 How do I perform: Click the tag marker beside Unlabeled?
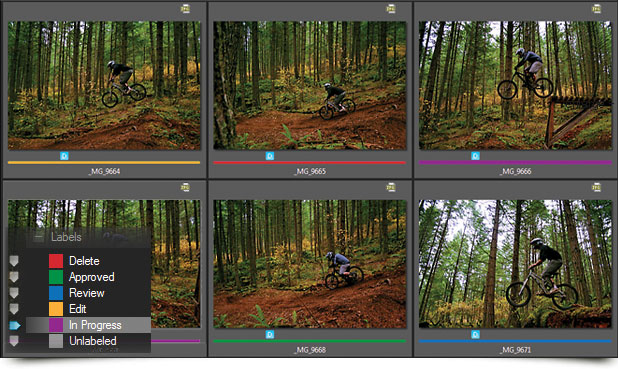pyautogui.click(x=14, y=341)
